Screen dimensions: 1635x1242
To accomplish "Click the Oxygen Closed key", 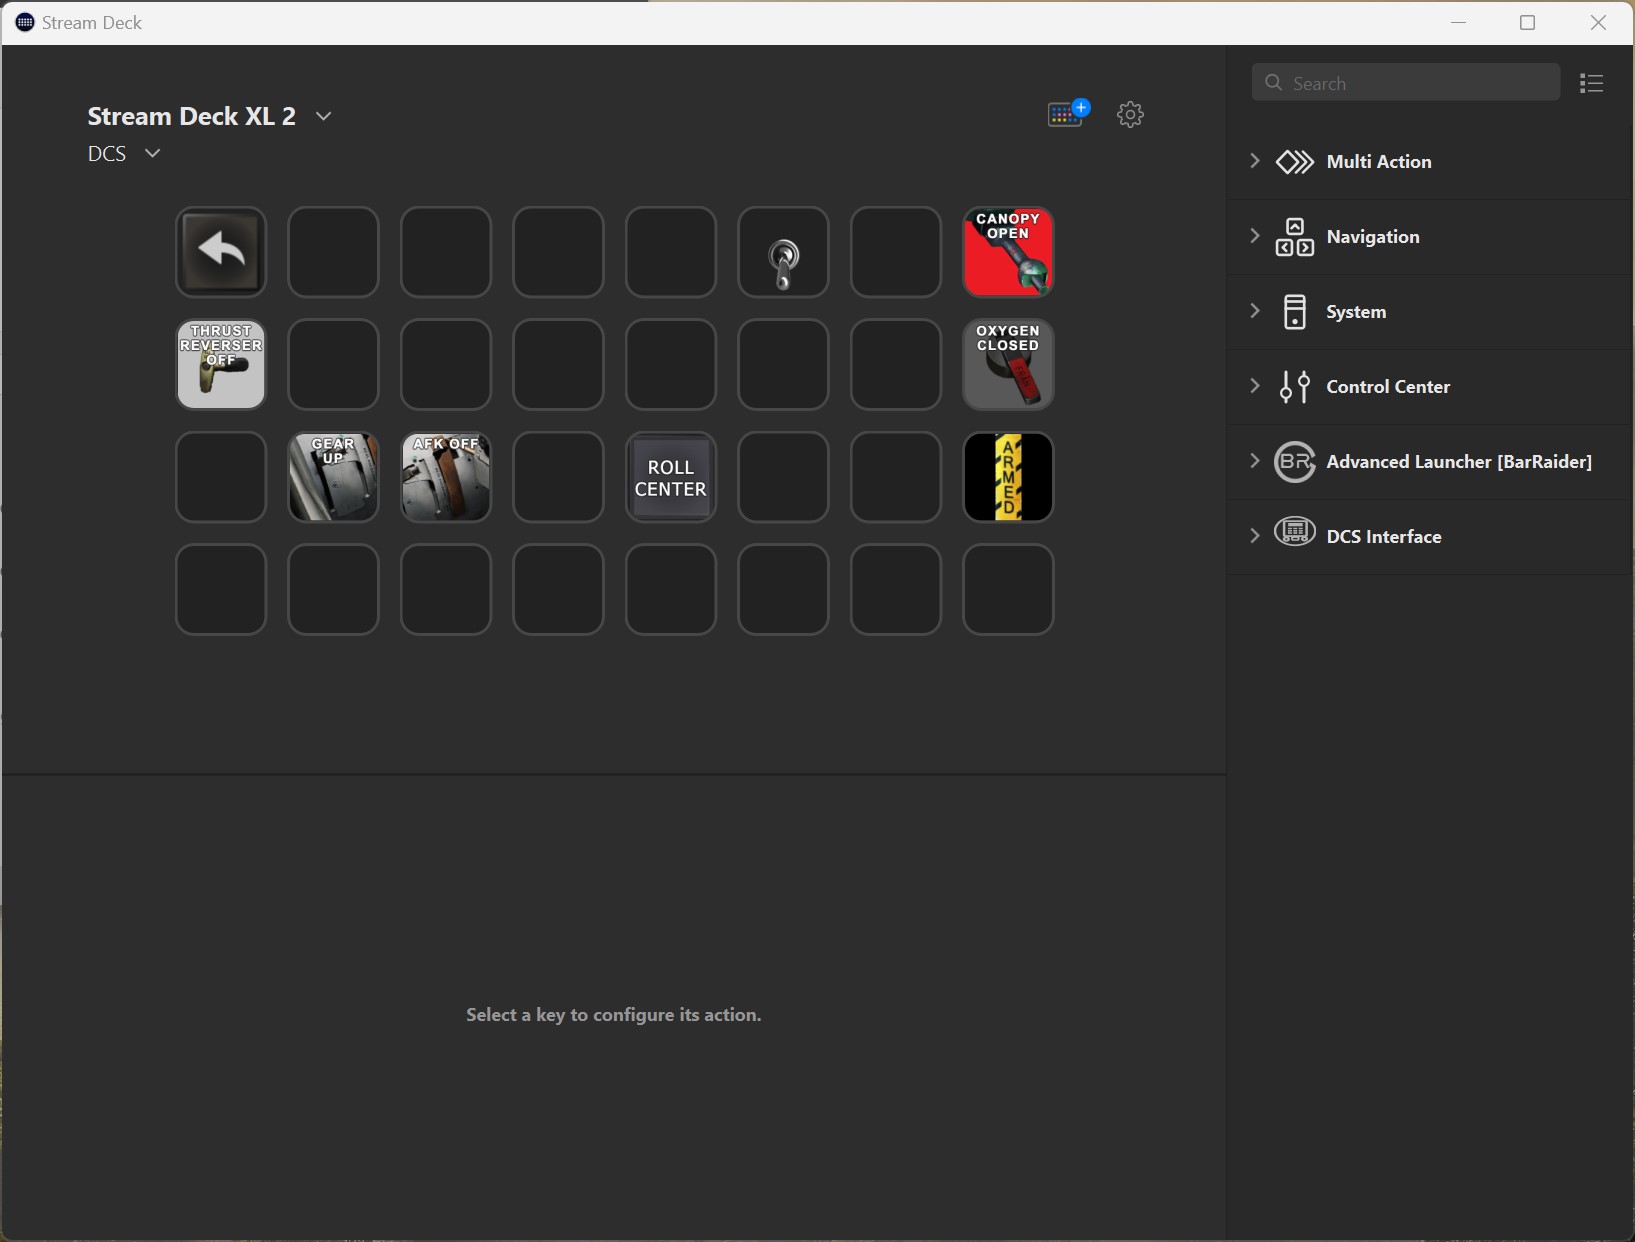I will click(x=1008, y=364).
